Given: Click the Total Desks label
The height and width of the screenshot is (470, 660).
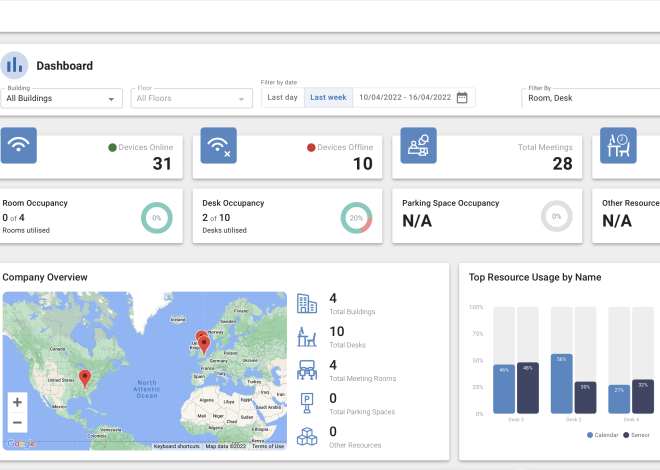Looking at the screenshot, I should (347, 345).
